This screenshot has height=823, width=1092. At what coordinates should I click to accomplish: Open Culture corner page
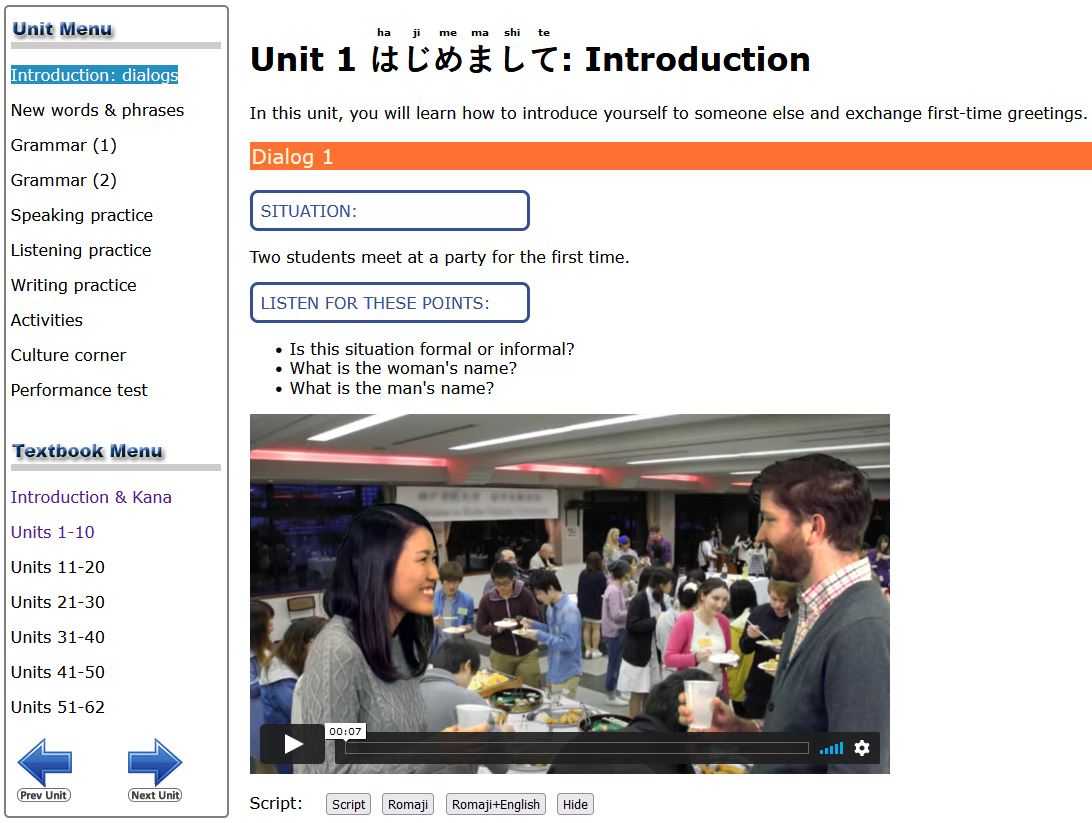point(68,355)
